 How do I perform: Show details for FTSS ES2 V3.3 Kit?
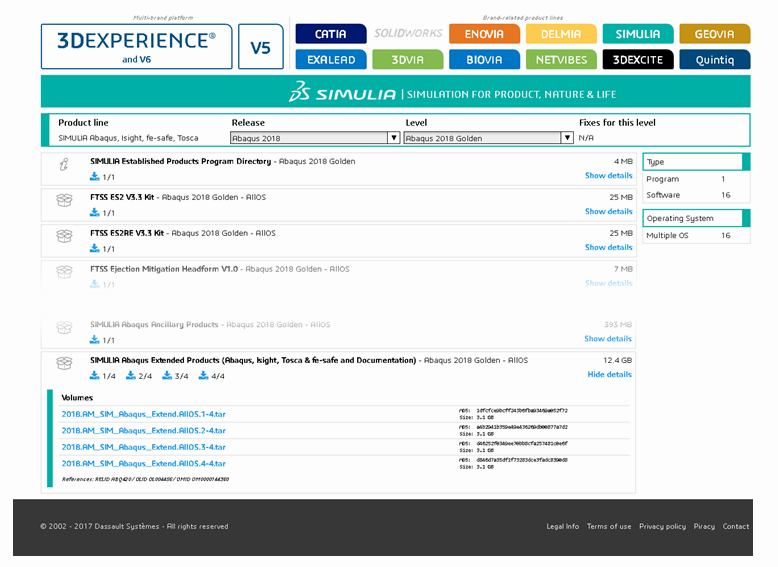pyautogui.click(x=608, y=212)
